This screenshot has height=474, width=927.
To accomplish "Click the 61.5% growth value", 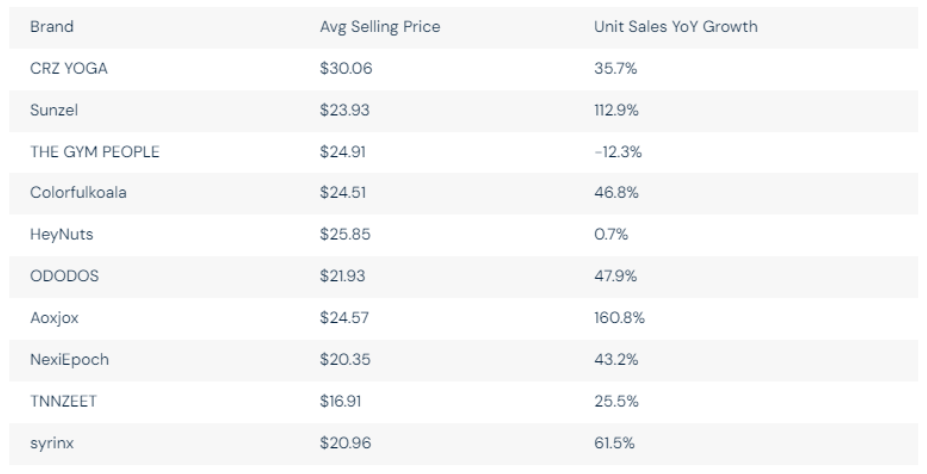I will tap(610, 444).
